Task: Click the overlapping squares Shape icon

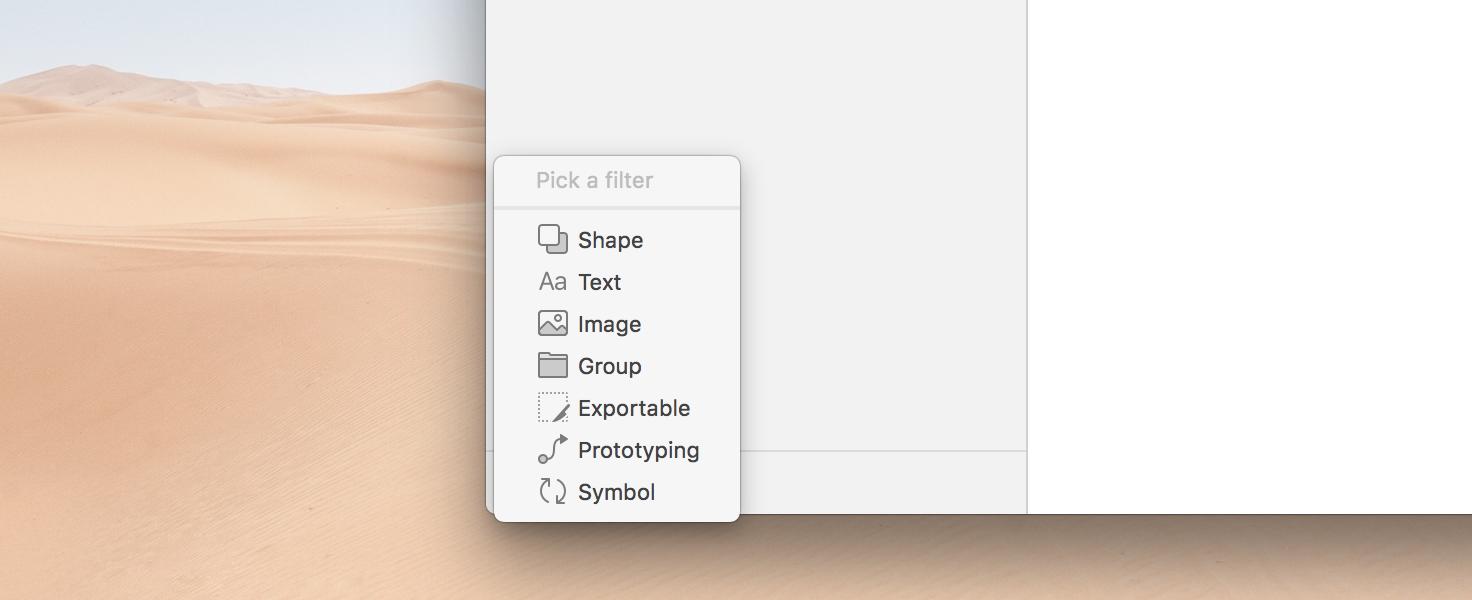Action: [553, 240]
